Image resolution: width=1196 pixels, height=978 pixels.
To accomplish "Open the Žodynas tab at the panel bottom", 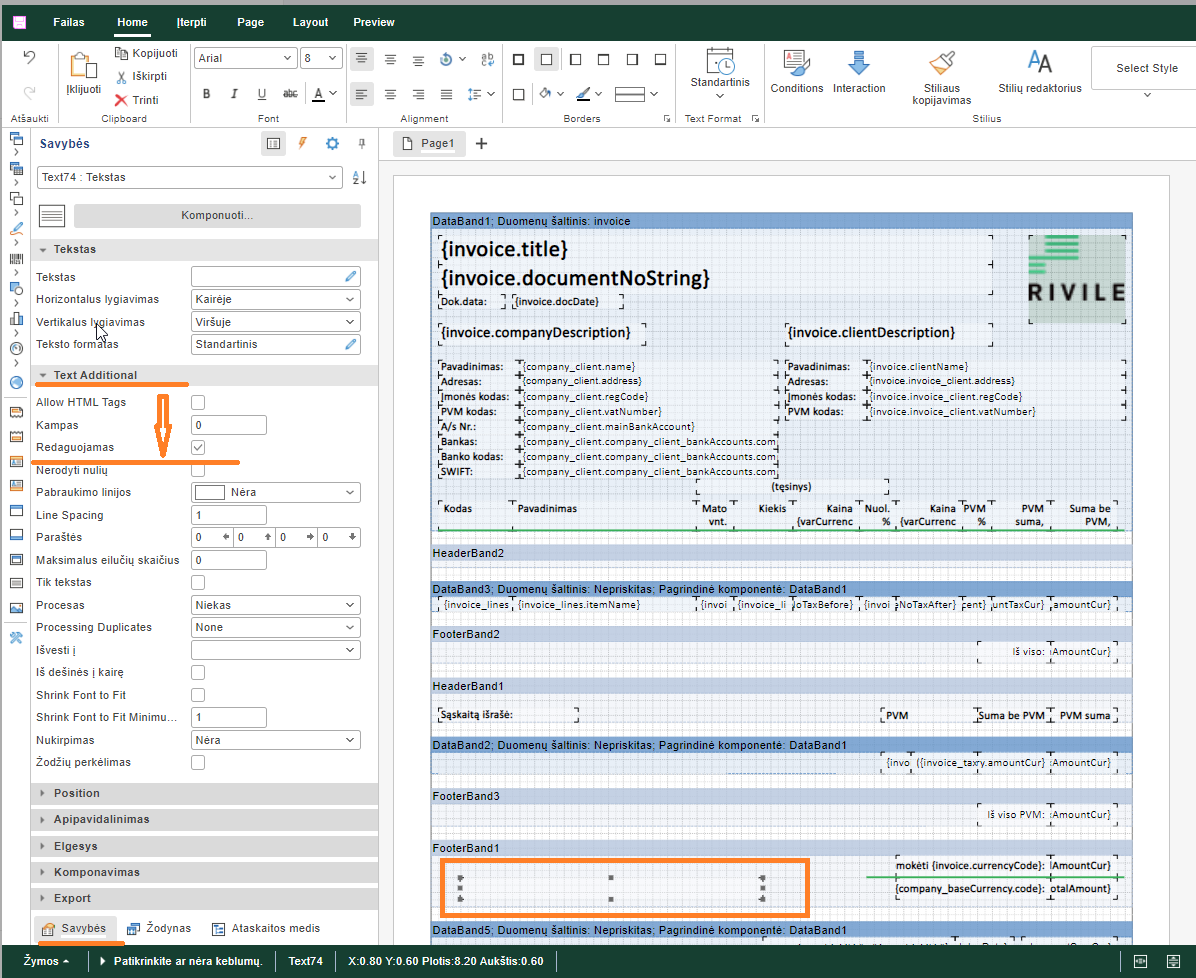I will point(159,928).
